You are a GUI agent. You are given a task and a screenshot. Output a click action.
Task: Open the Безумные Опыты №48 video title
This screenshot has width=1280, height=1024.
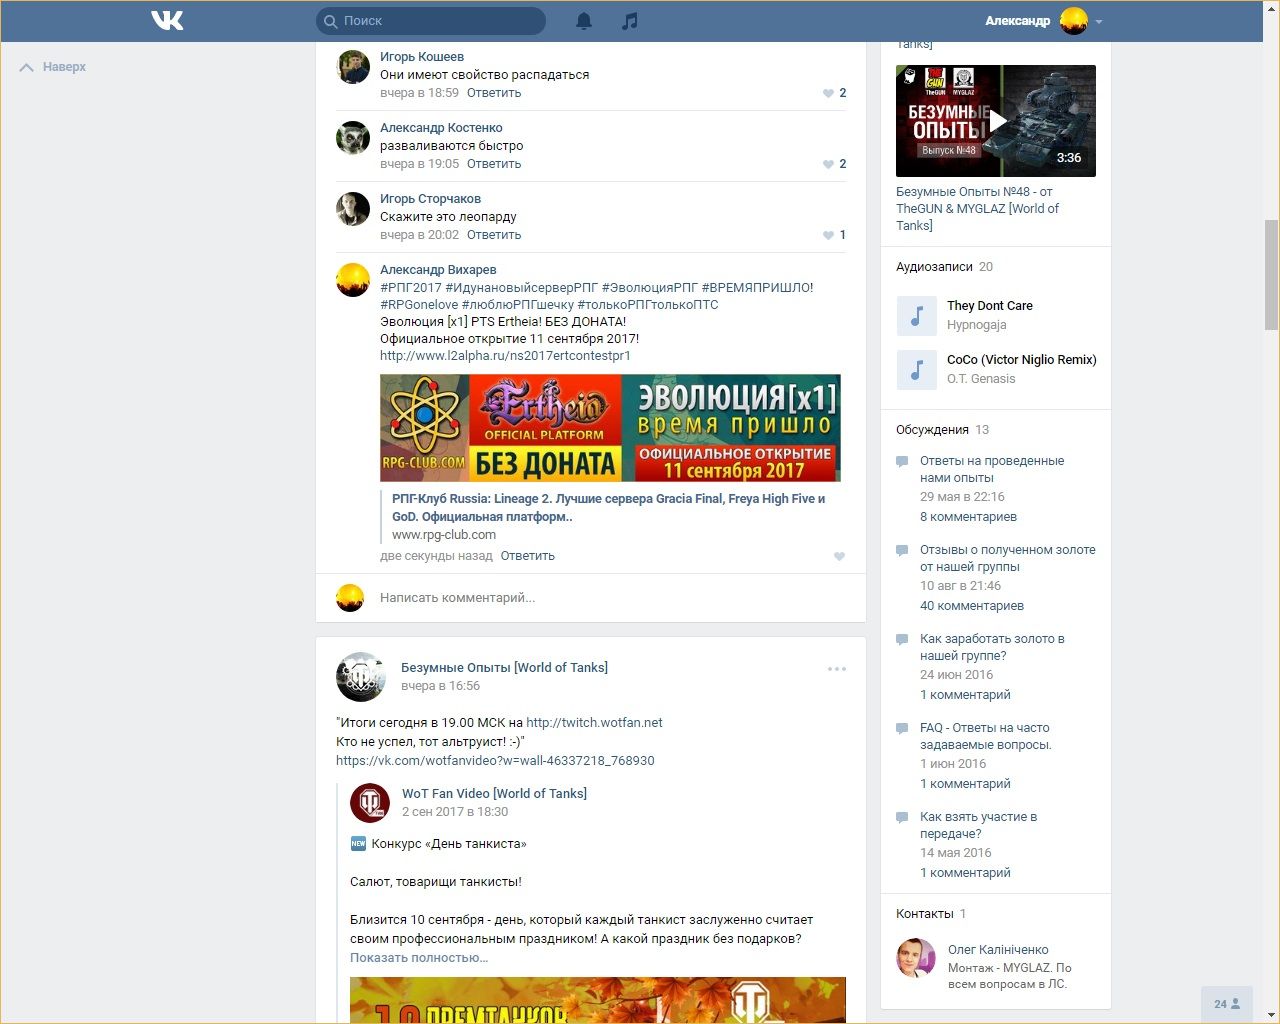click(x=977, y=209)
